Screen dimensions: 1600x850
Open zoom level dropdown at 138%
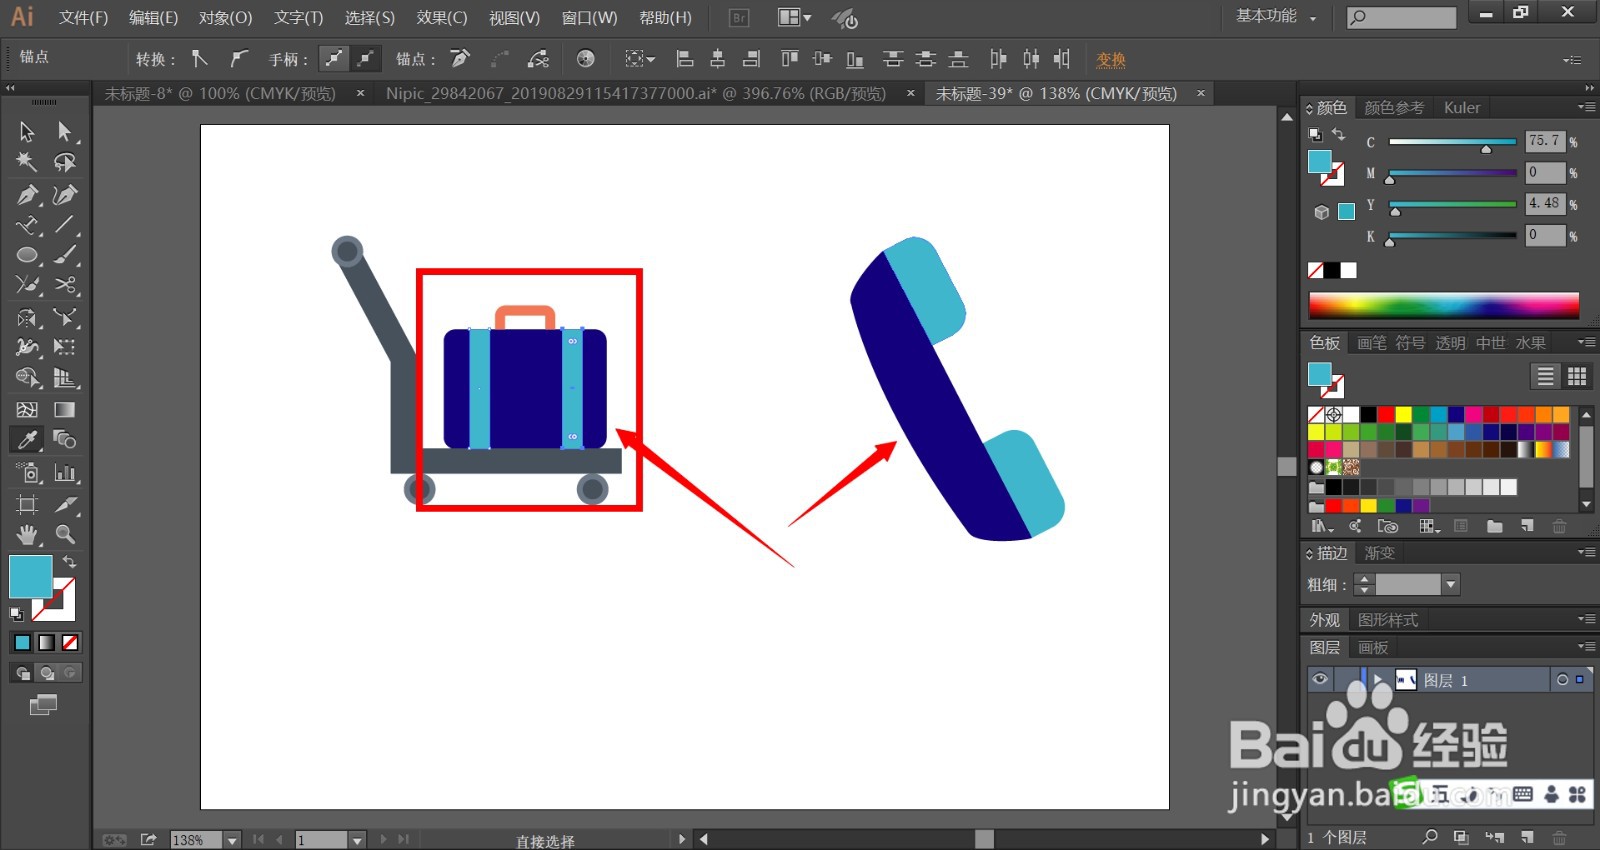[x=232, y=840]
